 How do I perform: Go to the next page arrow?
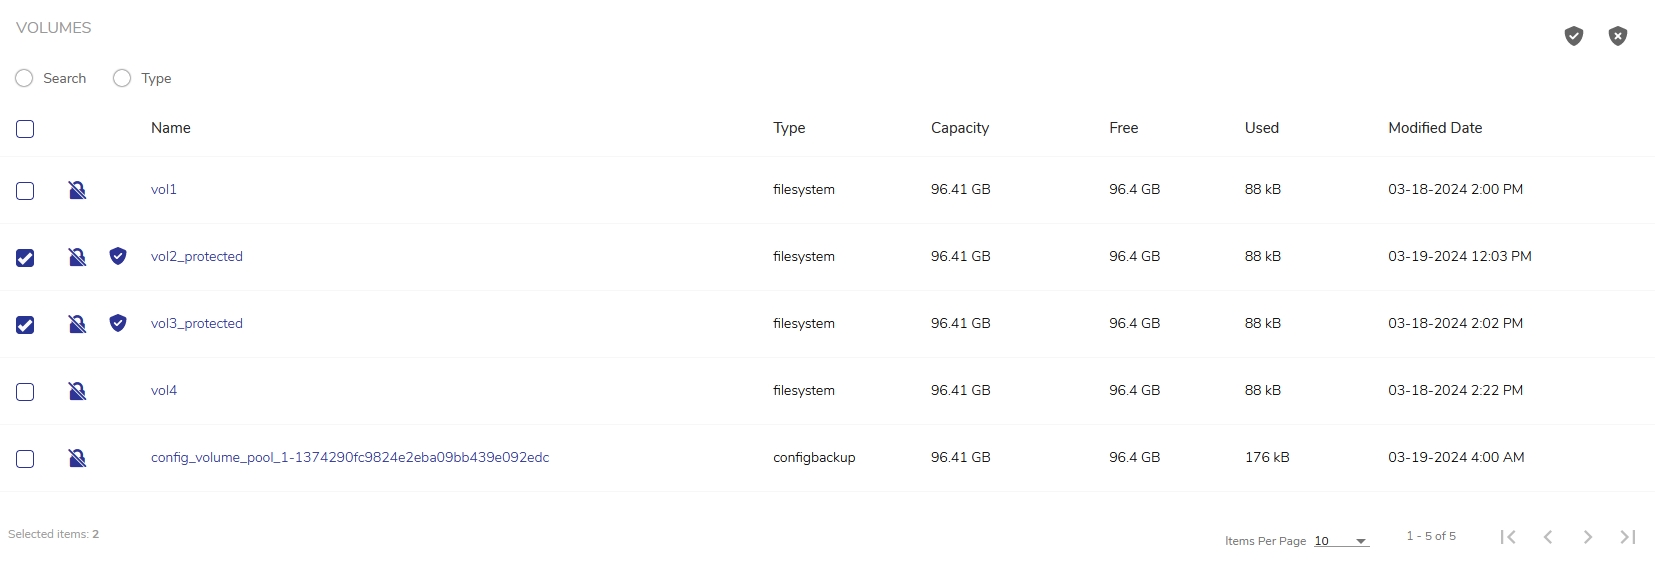pos(1587,537)
